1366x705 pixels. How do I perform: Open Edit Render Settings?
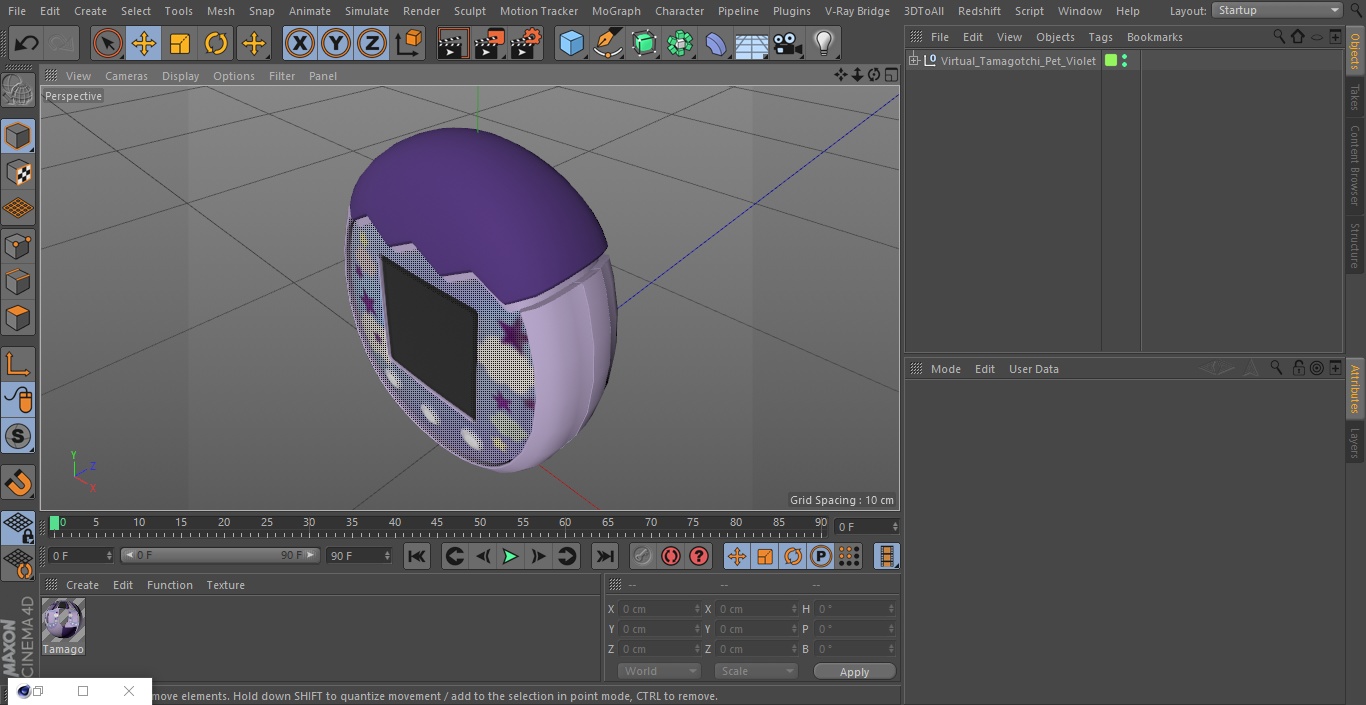(526, 43)
